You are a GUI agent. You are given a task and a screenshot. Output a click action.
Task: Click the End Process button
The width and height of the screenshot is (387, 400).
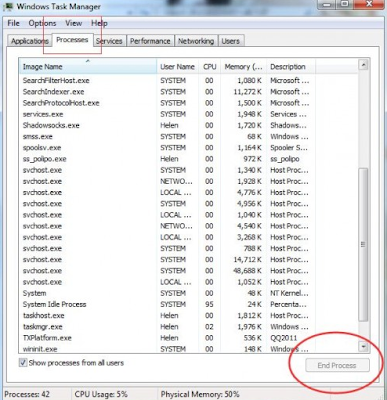[x=337, y=365]
